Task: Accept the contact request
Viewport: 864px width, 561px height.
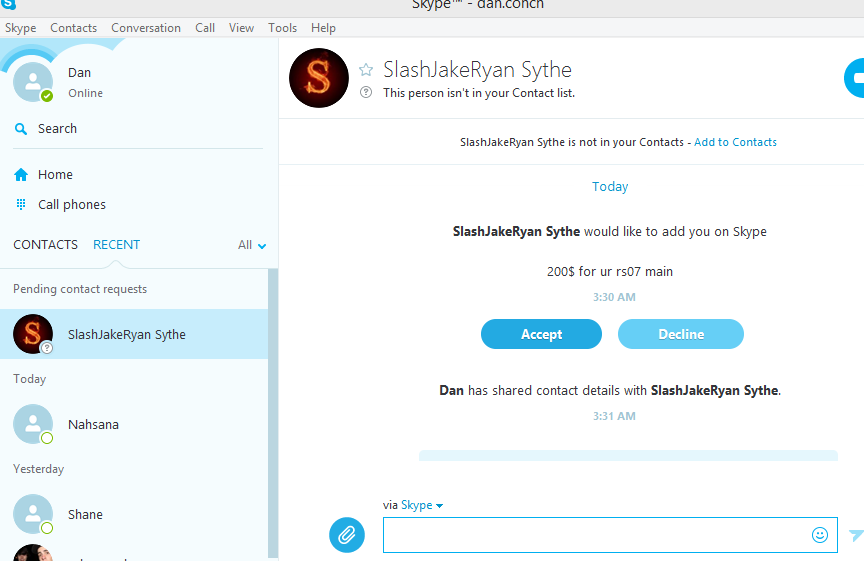Action: coord(541,334)
